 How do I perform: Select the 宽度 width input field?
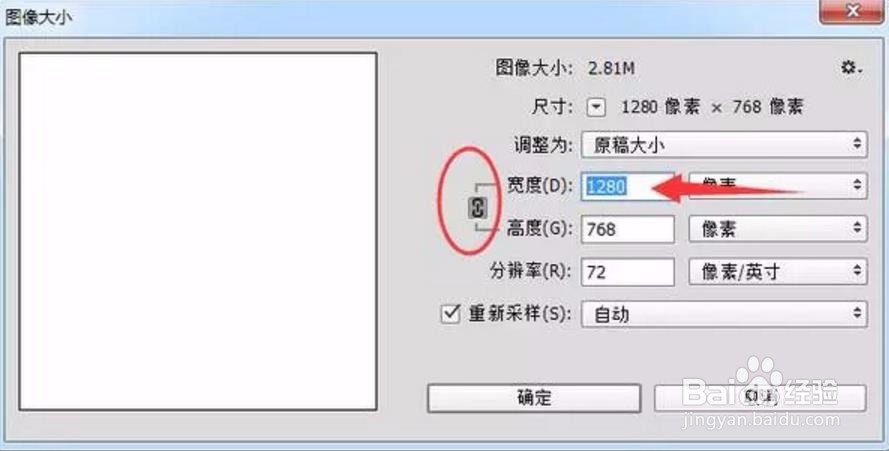tap(628, 186)
